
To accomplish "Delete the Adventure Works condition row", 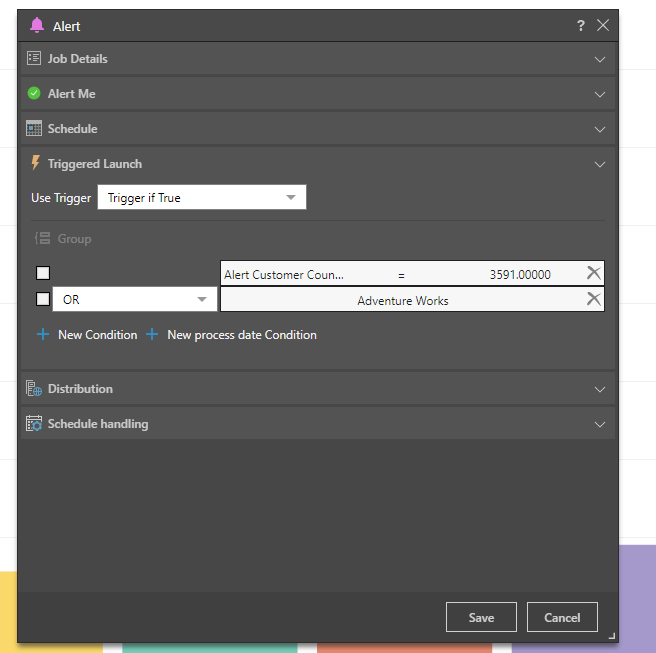I will coord(593,299).
